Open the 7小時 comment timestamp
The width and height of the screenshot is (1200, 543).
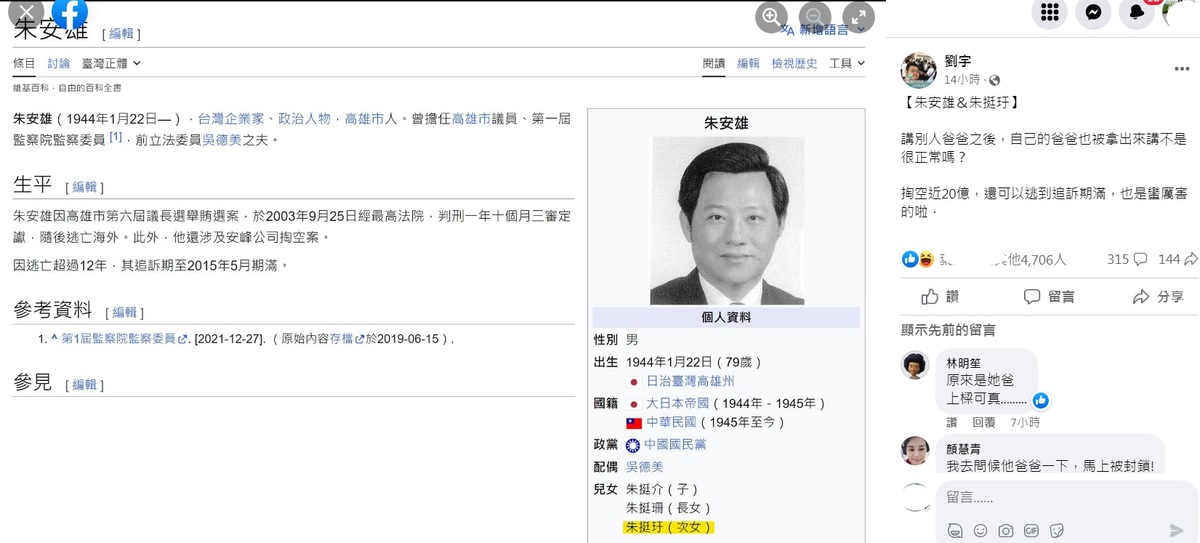[x=1024, y=423]
